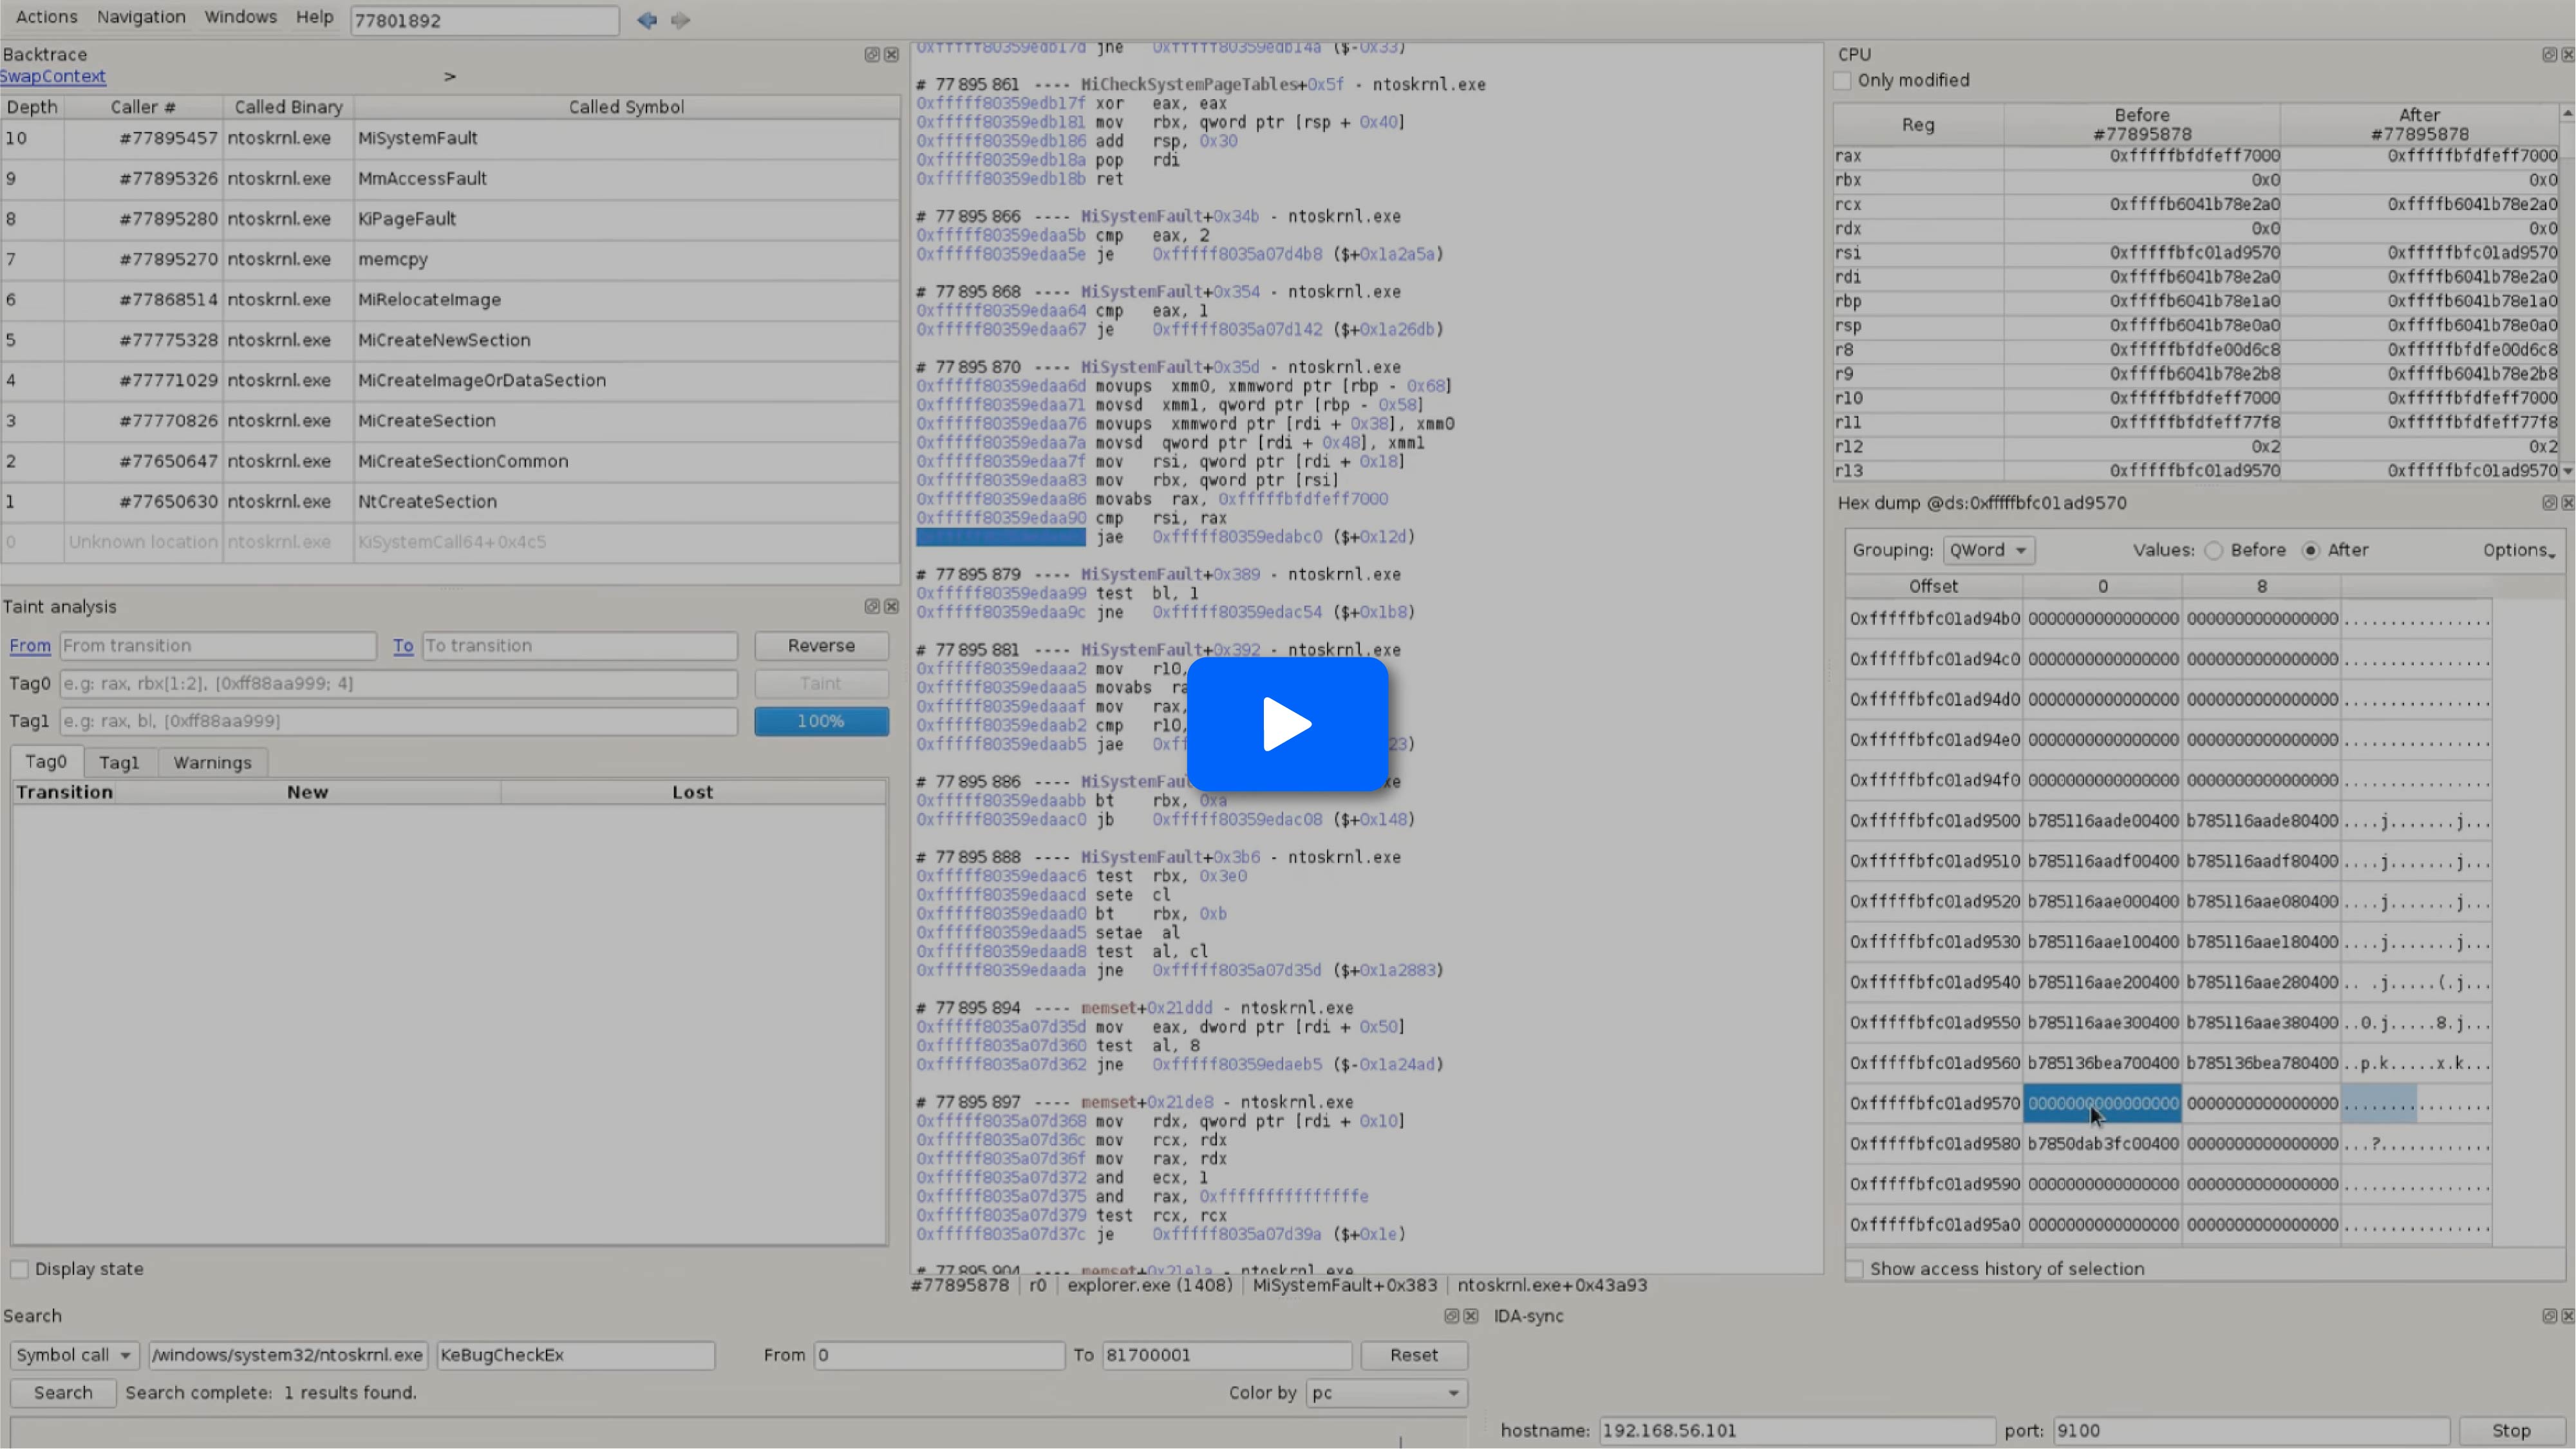The width and height of the screenshot is (2576, 1449).
Task: Toggle the Display state checkbox
Action: pos(20,1269)
